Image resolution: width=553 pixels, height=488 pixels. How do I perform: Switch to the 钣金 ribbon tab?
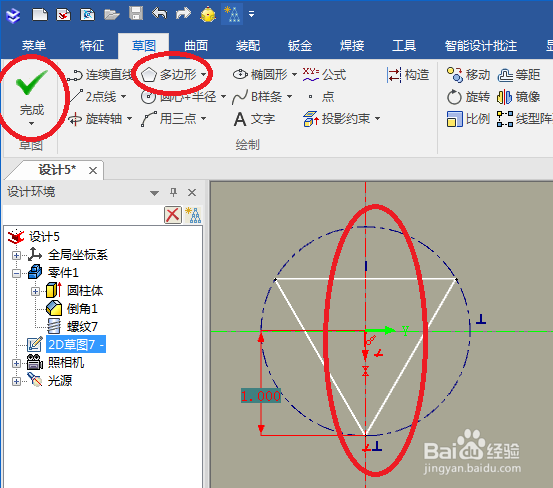tap(300, 45)
